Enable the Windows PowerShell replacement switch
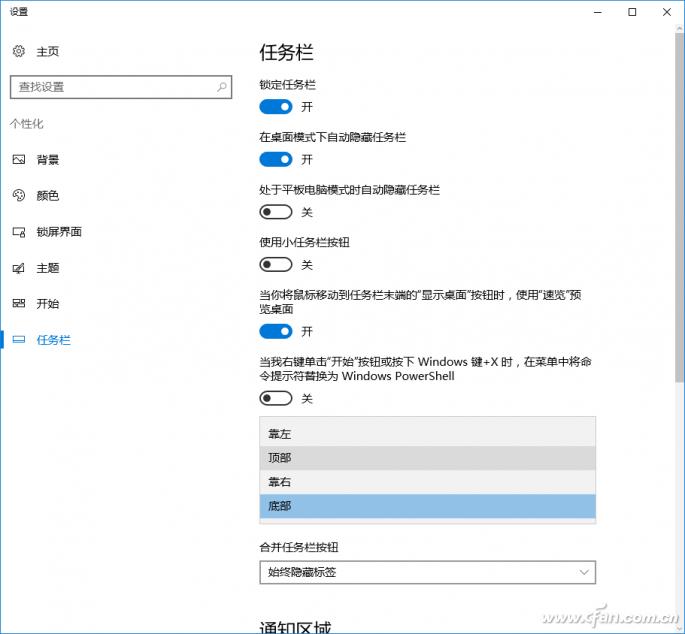The image size is (685, 634). 276,398
